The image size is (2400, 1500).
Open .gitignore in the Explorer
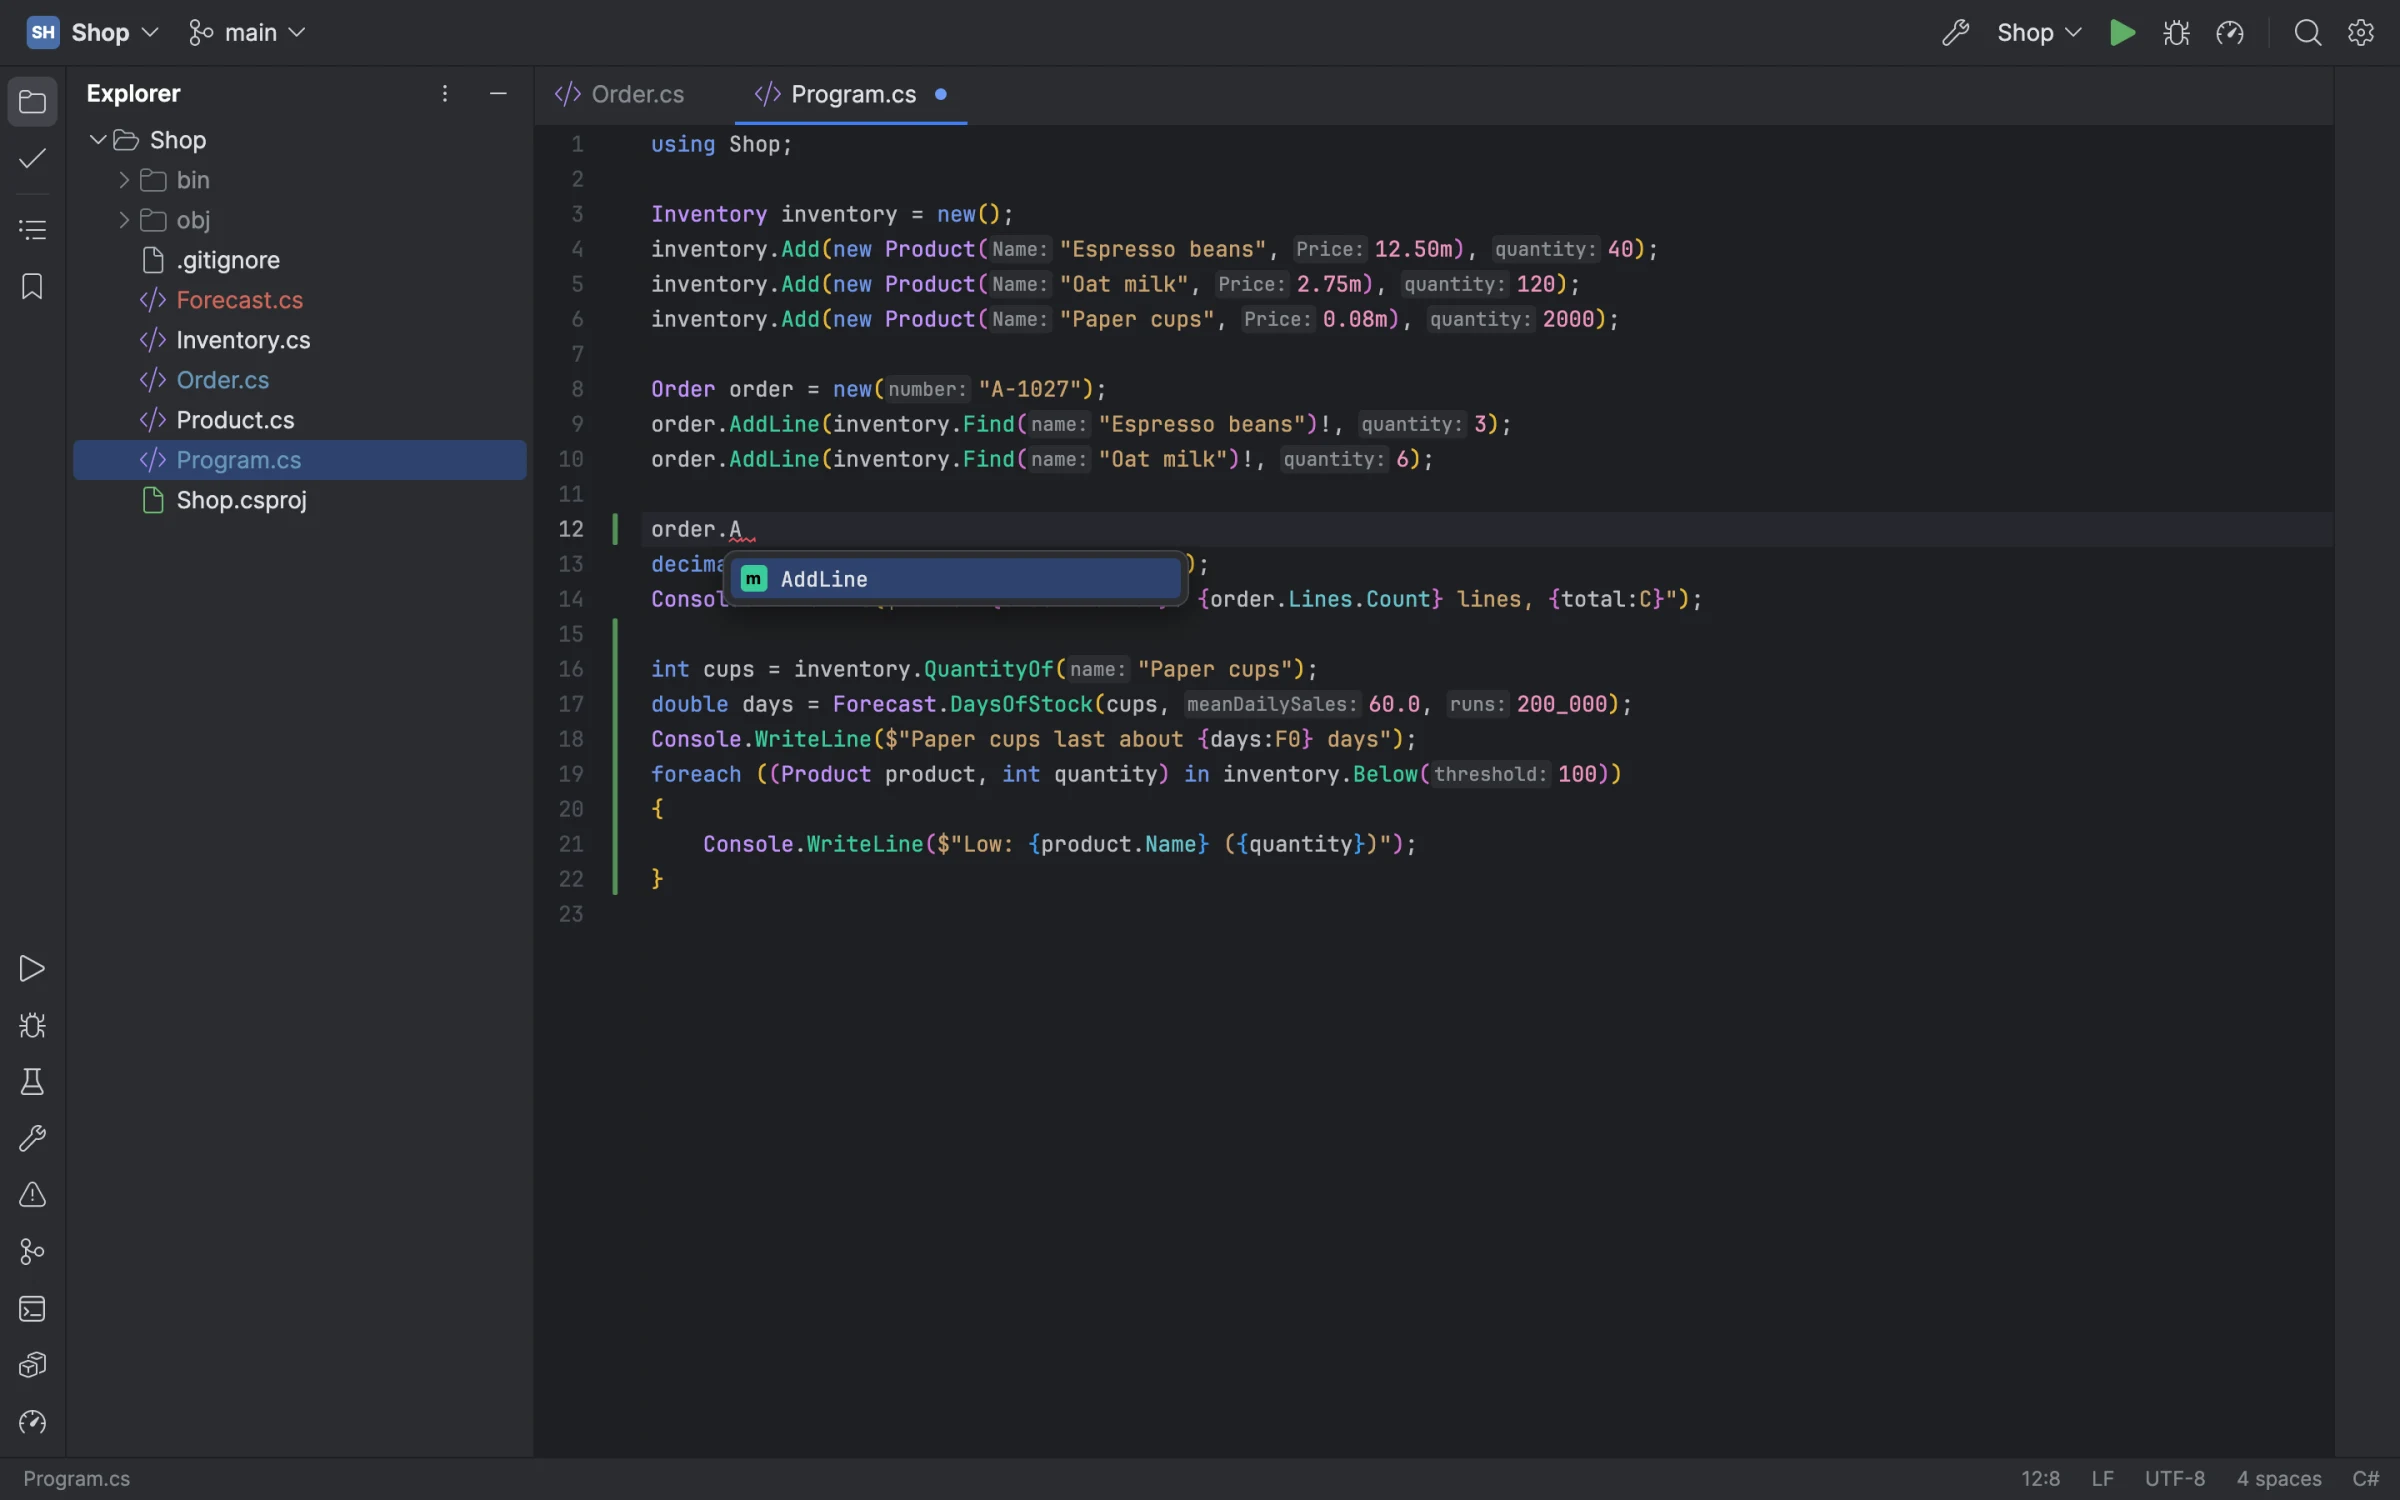(300, 260)
